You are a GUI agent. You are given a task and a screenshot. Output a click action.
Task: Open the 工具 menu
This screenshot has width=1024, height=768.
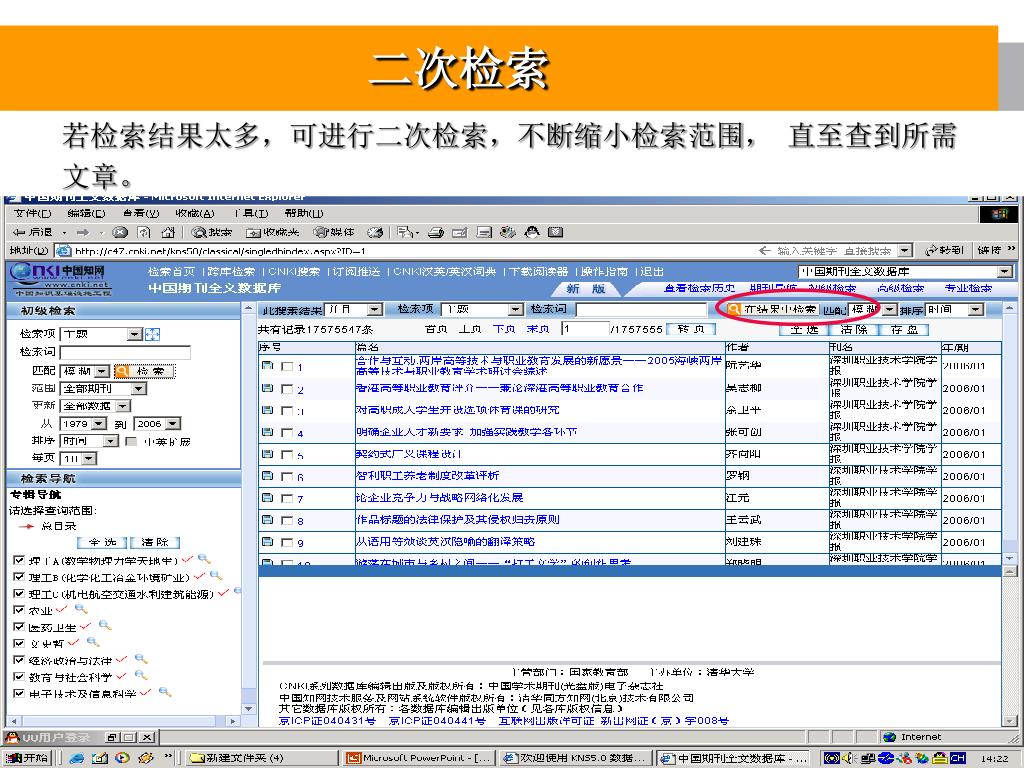click(x=251, y=214)
